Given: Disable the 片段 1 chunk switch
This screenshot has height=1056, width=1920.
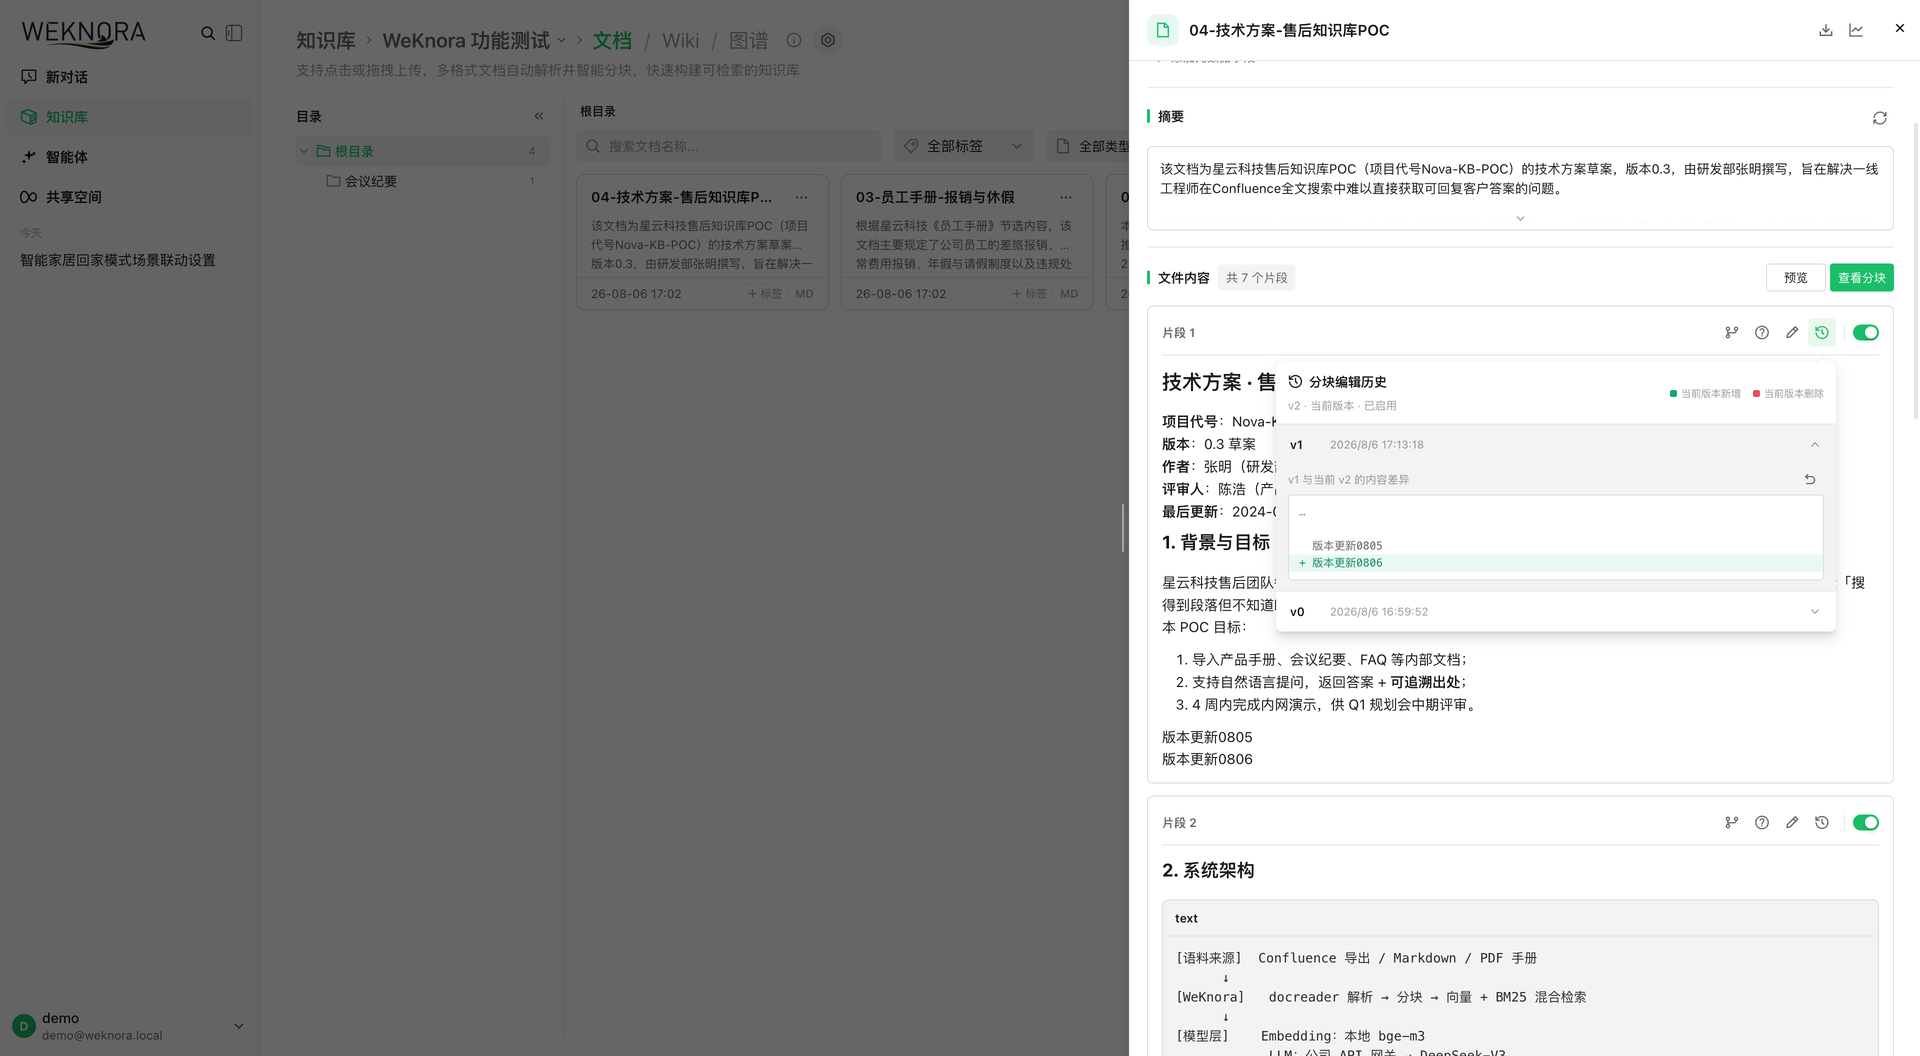Looking at the screenshot, I should [x=1866, y=333].
